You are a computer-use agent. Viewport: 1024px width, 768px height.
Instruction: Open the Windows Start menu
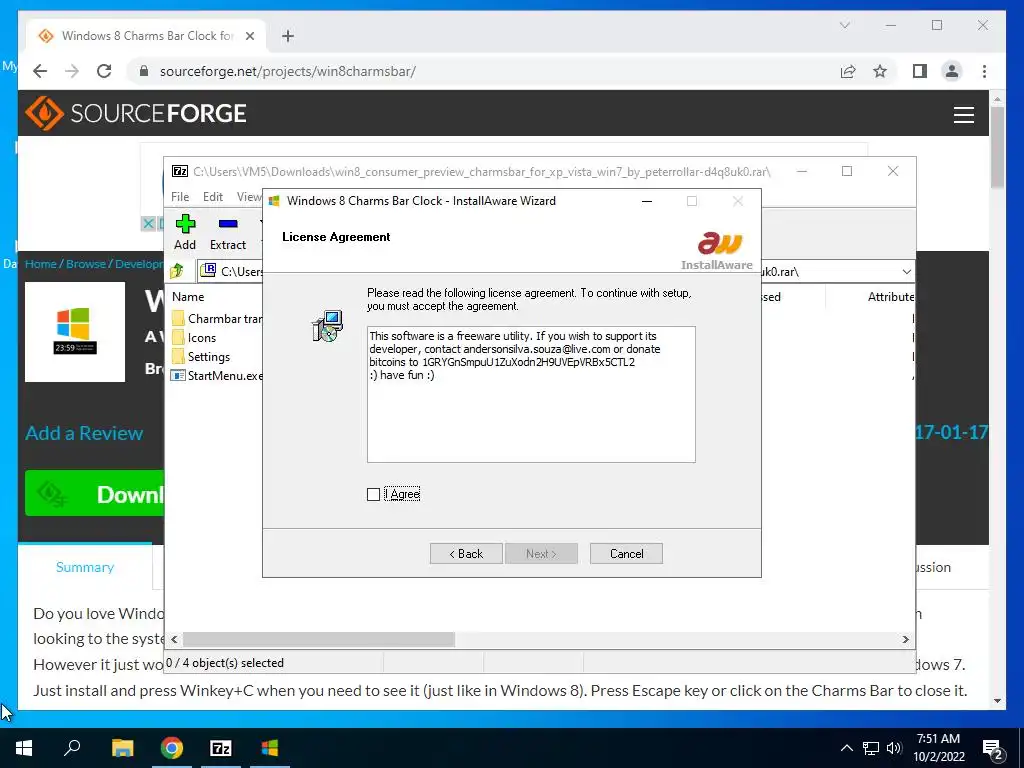24,748
